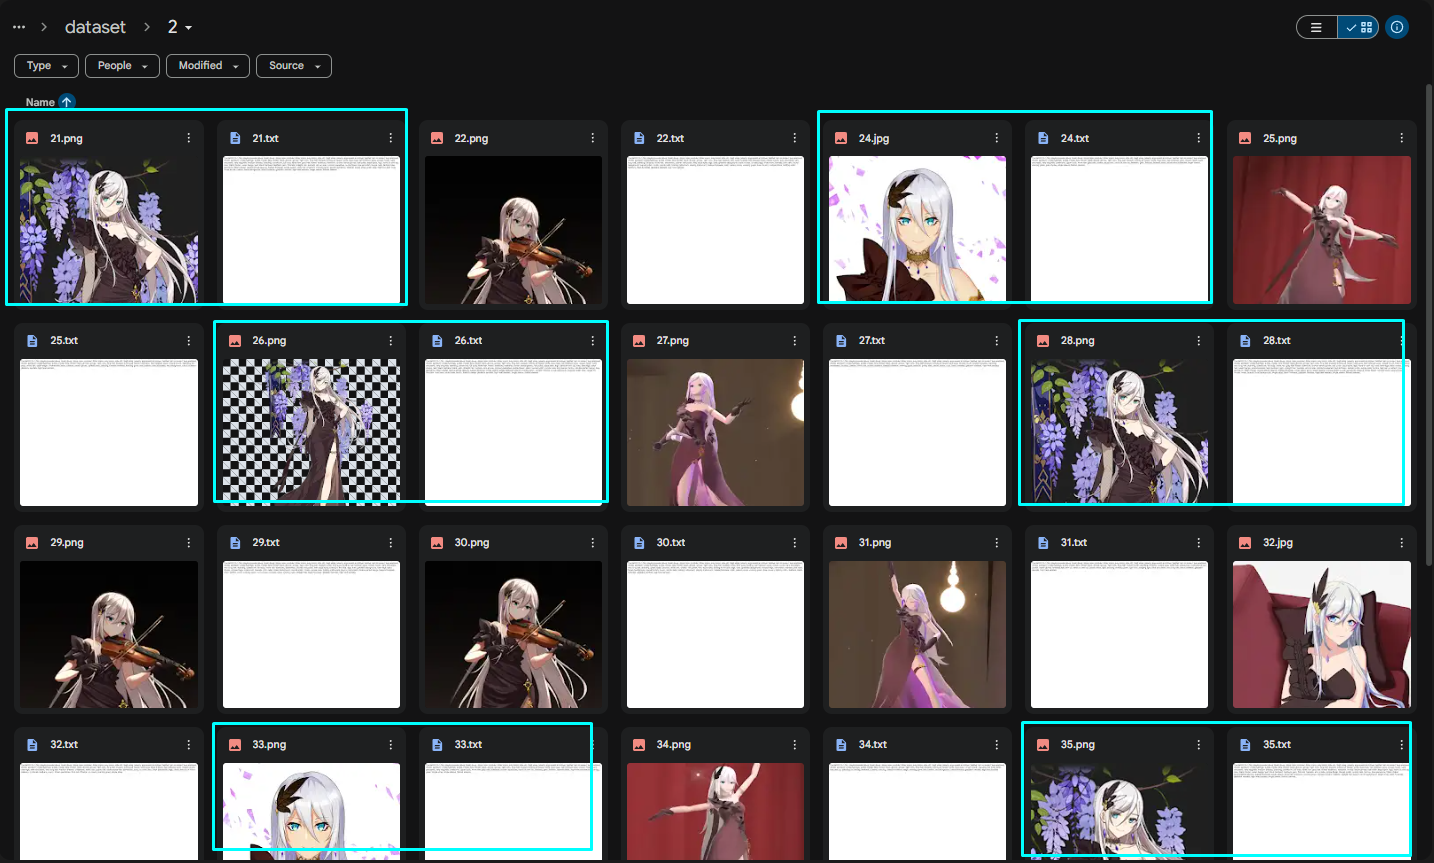
Task: Select the 29.png thumbnail image
Action: click(109, 634)
